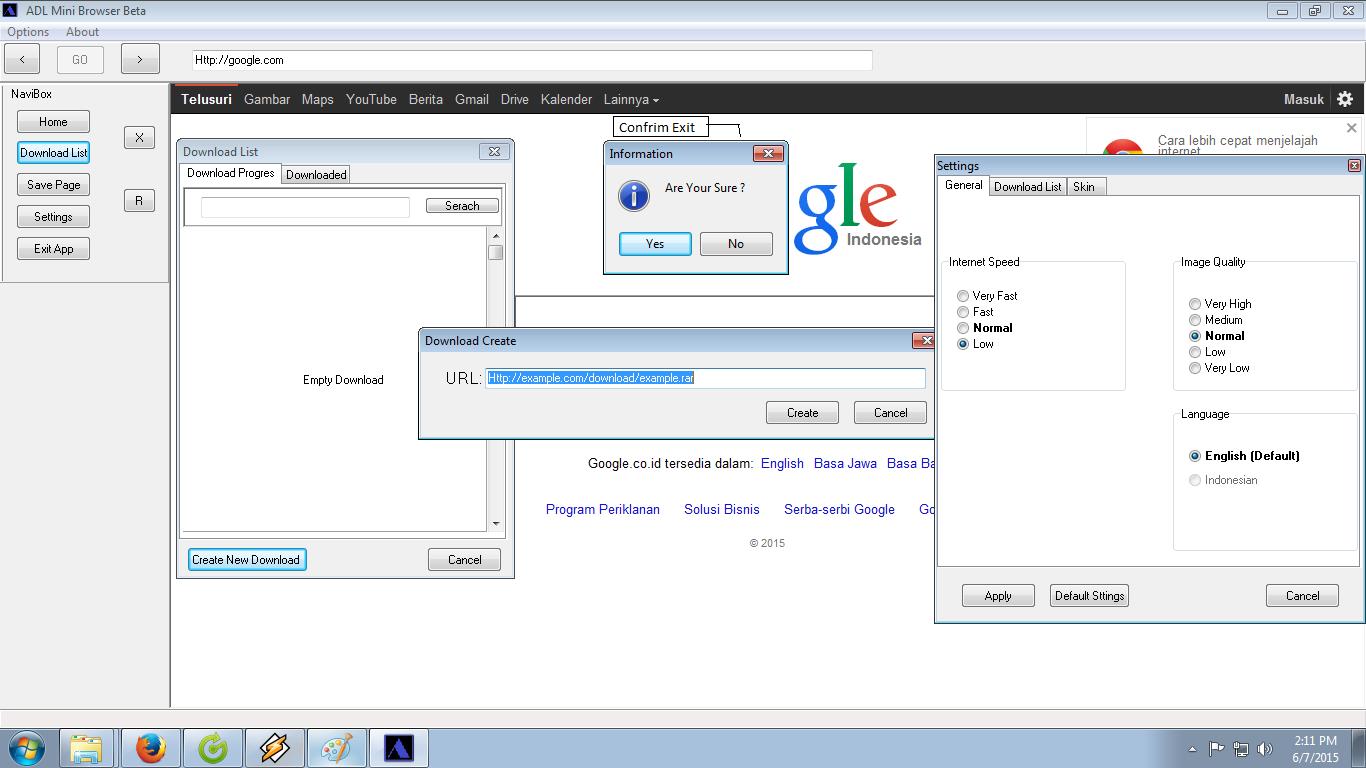Open the Options menu
1366x768 pixels.
[x=28, y=32]
